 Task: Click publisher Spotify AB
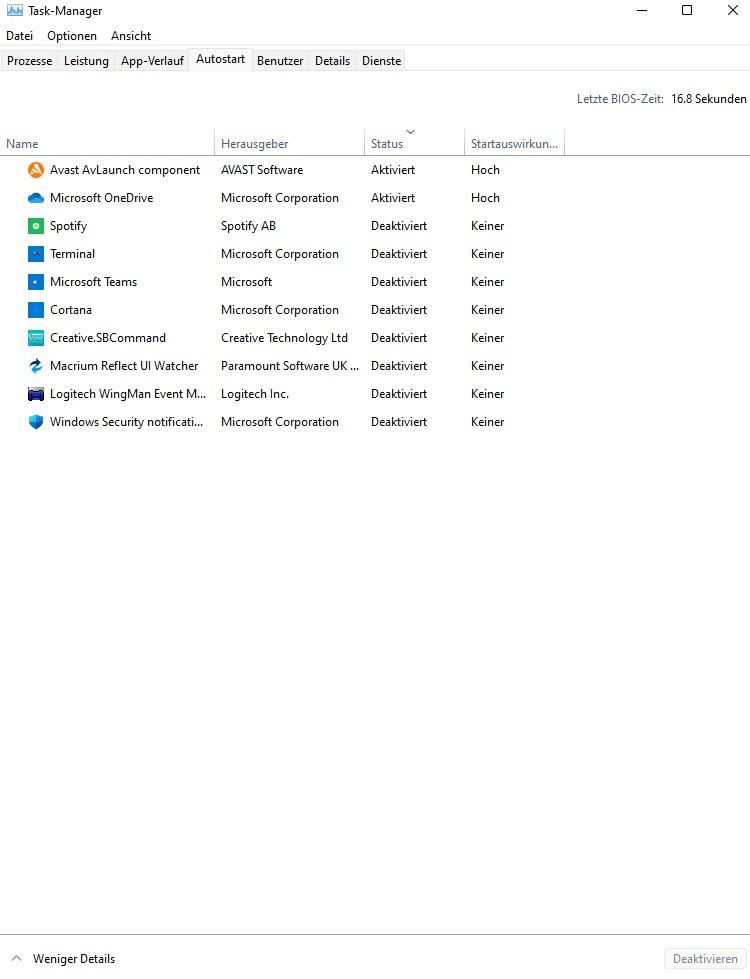click(x=248, y=226)
